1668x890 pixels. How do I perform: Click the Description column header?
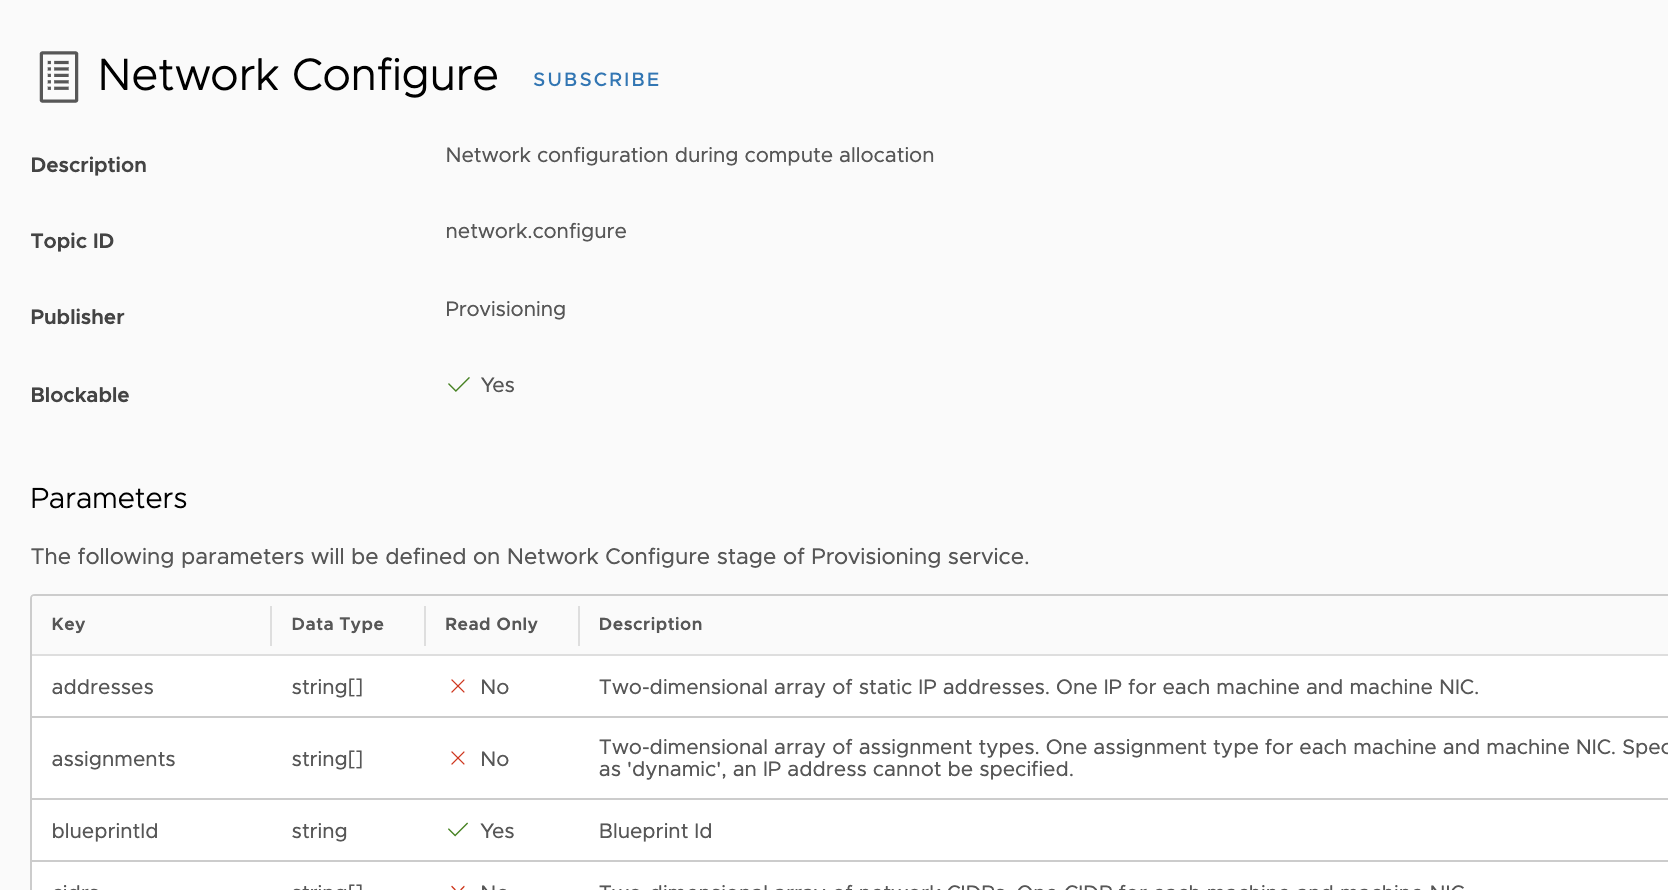tap(650, 624)
